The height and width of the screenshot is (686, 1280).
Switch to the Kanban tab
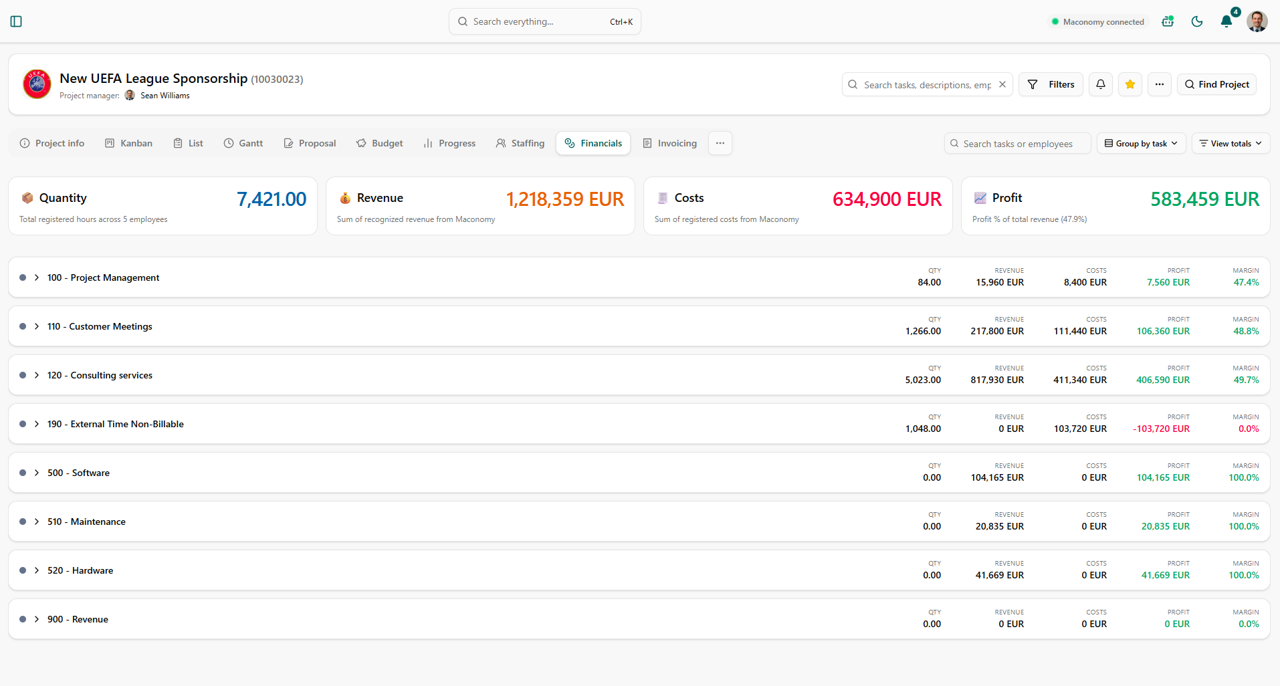point(129,143)
